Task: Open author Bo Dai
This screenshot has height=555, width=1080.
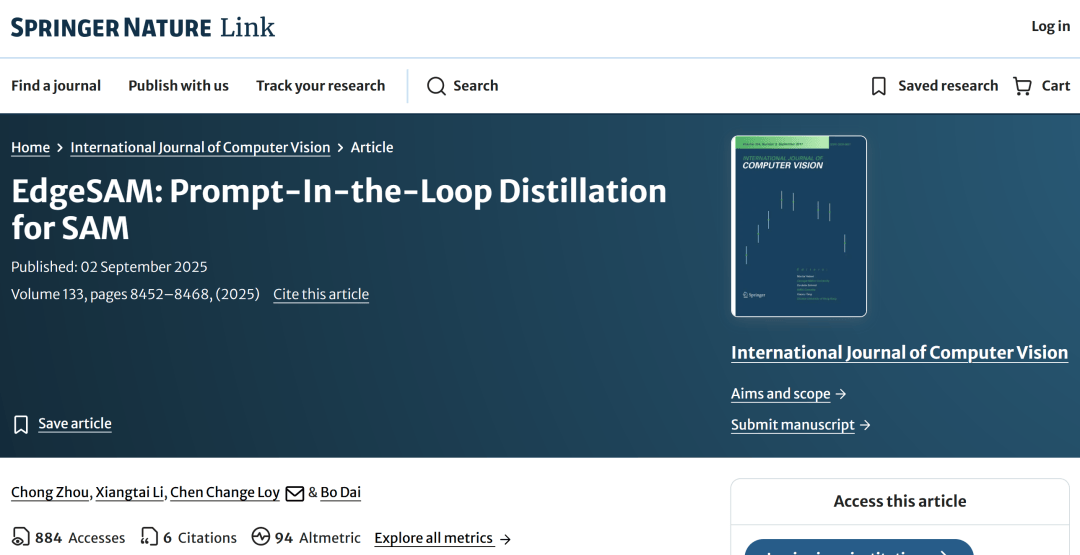Action: click(x=340, y=492)
